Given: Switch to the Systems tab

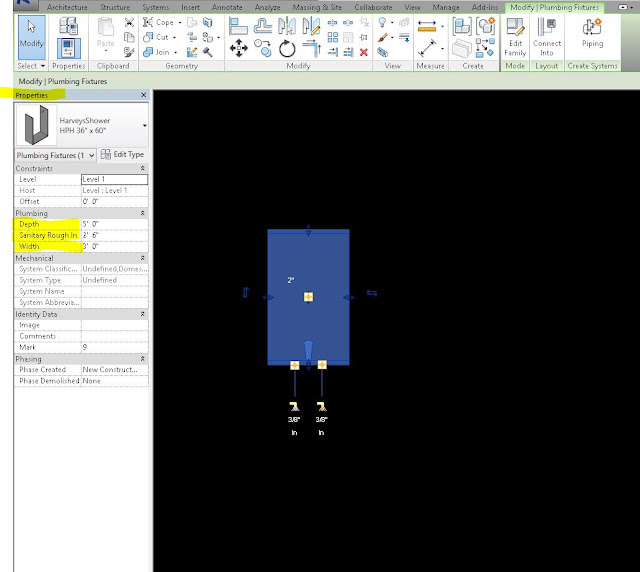Looking at the screenshot, I should click(156, 7).
